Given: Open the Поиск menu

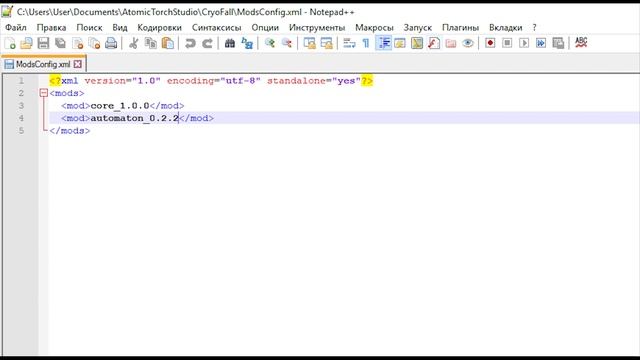Looking at the screenshot, I should pos(89,27).
